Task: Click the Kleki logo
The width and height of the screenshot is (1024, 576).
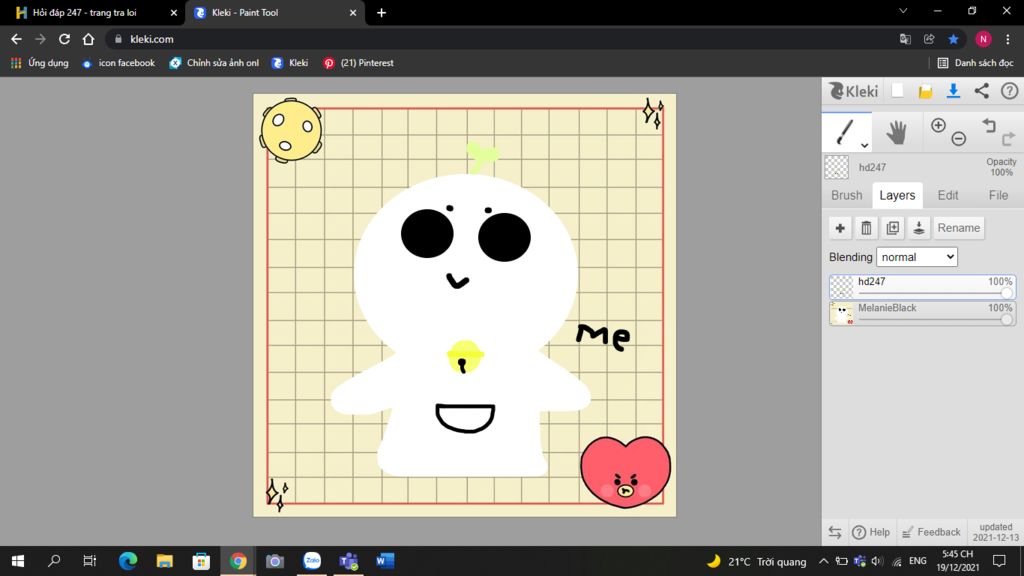Action: click(854, 91)
